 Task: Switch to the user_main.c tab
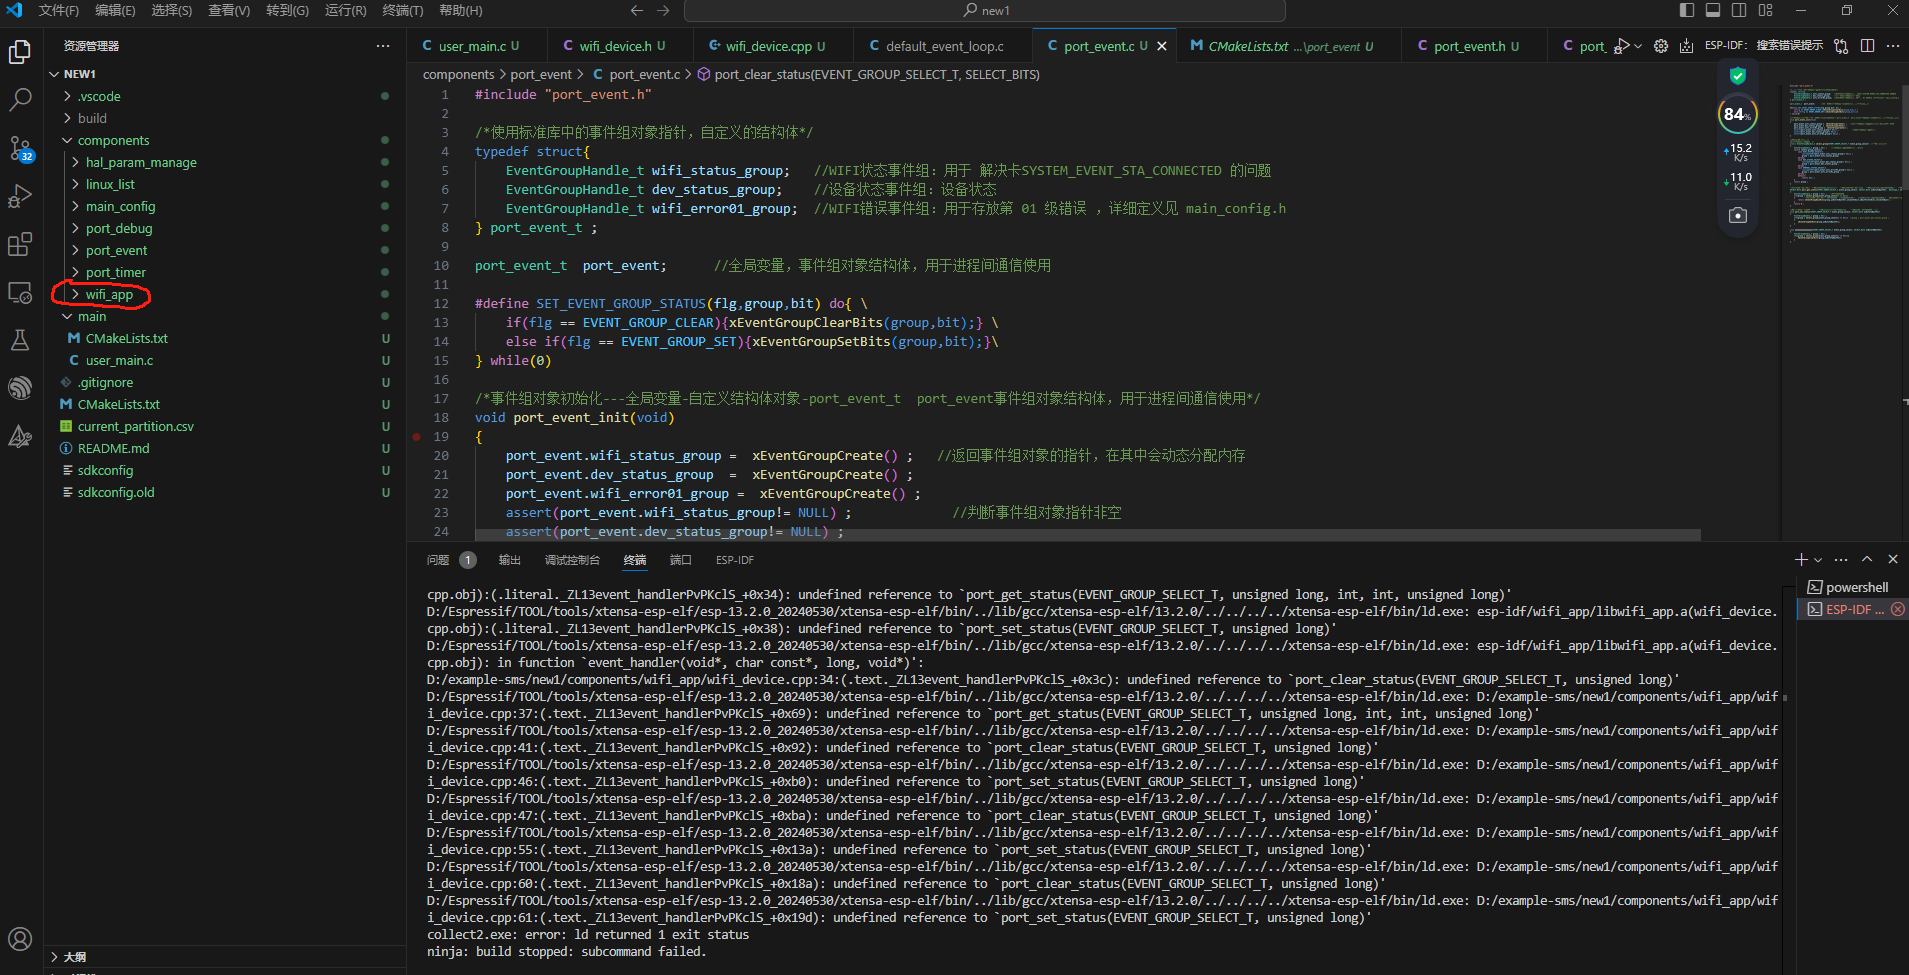pyautogui.click(x=471, y=46)
